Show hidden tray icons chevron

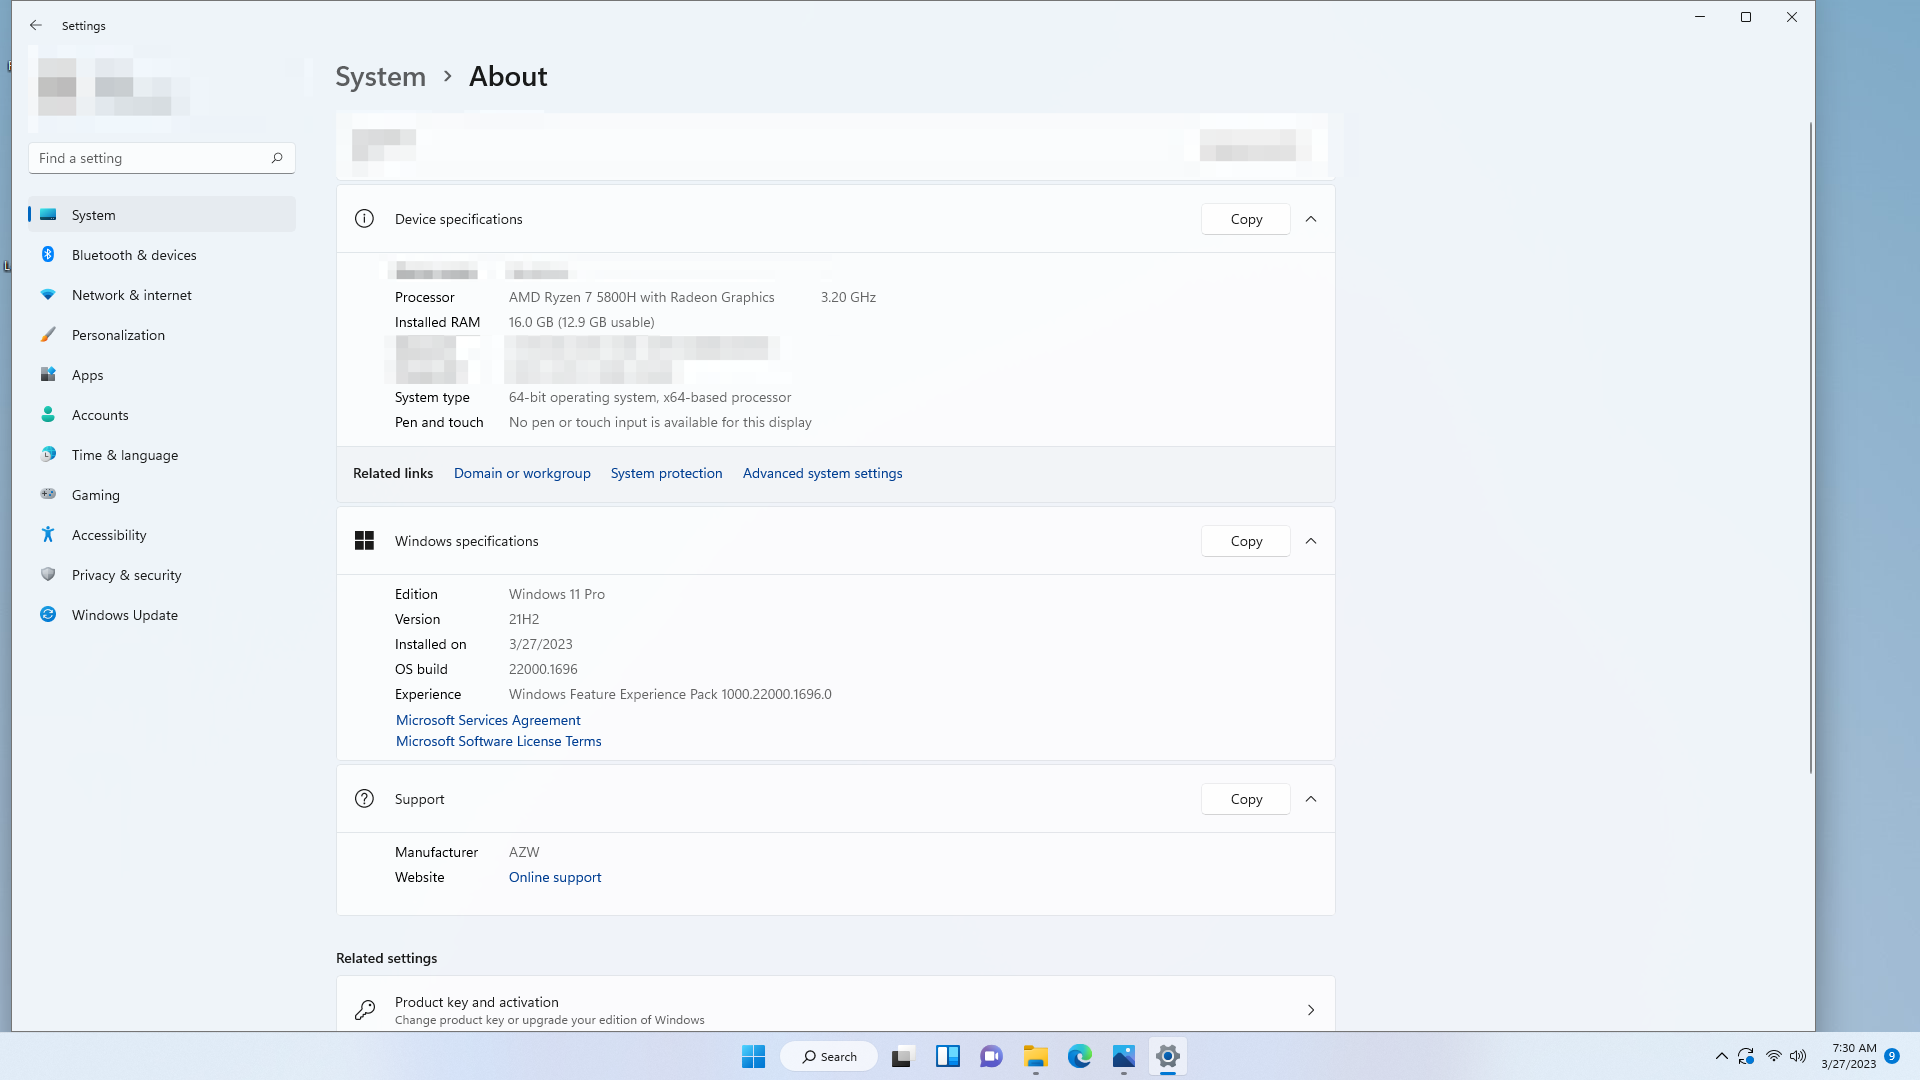point(1722,1056)
